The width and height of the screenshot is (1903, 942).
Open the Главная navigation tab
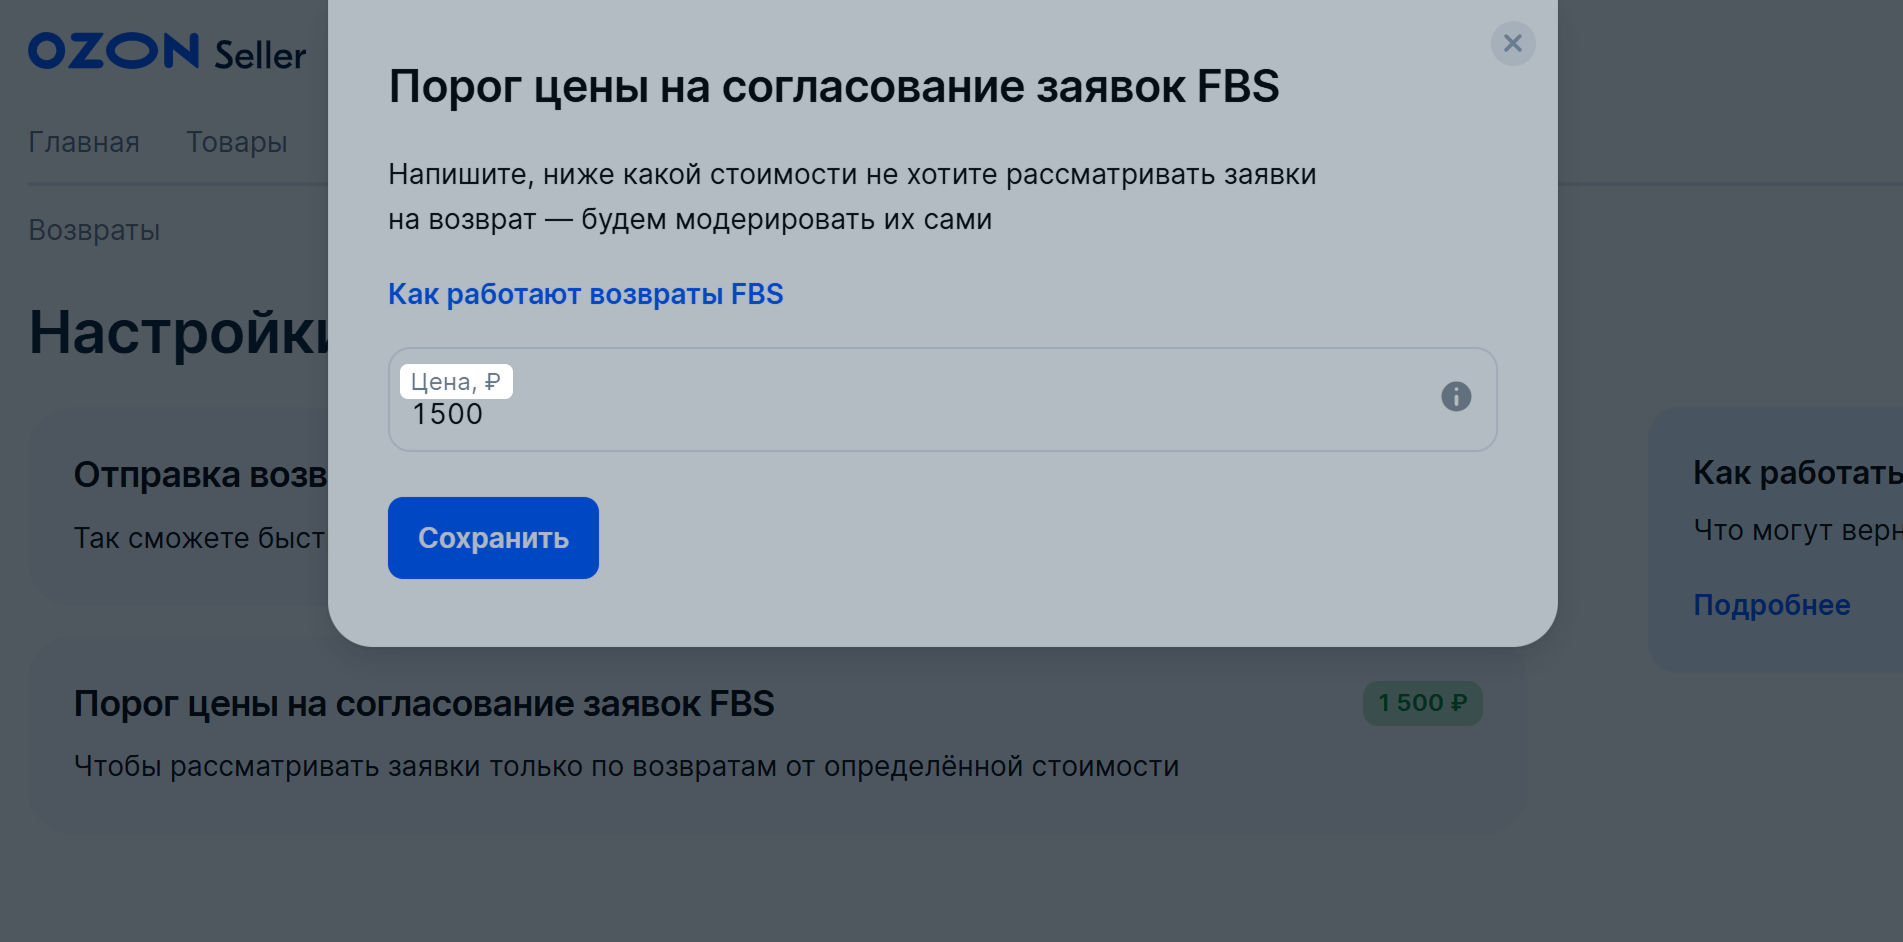tap(84, 142)
